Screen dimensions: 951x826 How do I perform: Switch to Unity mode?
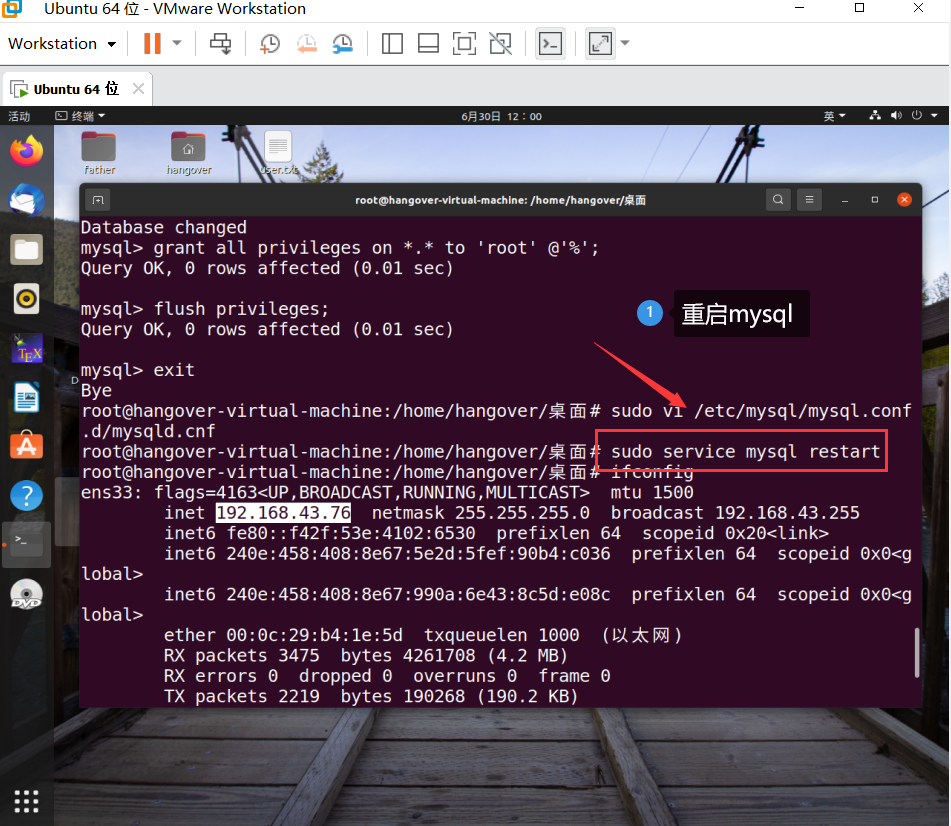pyautogui.click(x=501, y=44)
